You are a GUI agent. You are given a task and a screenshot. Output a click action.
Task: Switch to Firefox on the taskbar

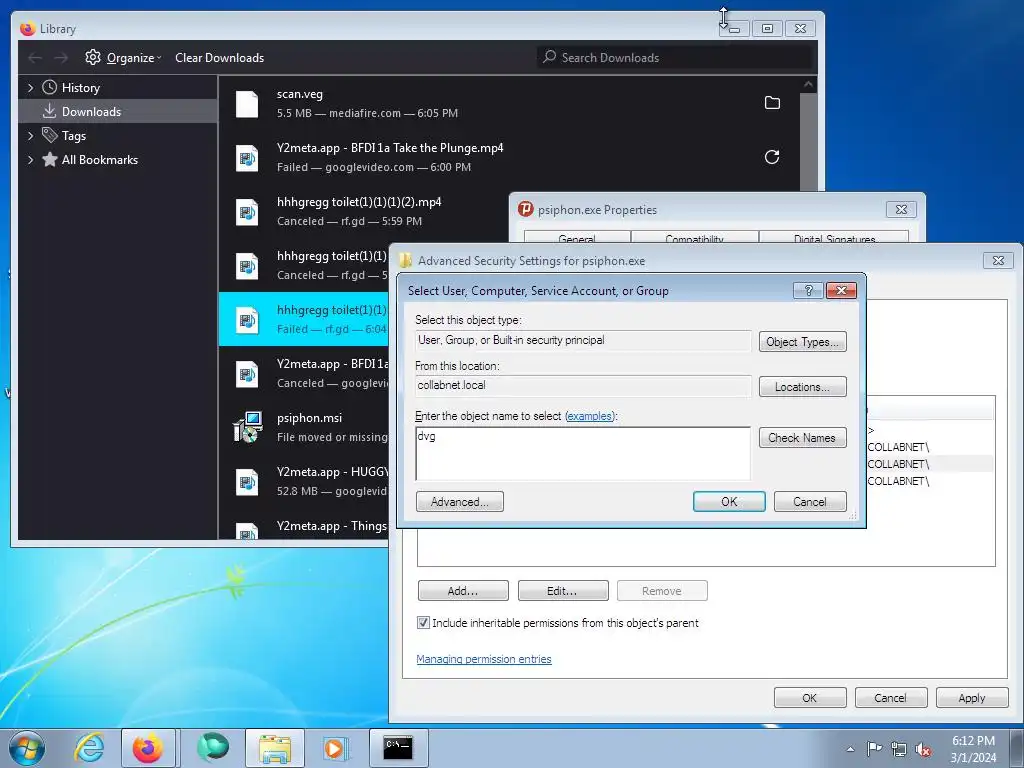pyautogui.click(x=148, y=748)
